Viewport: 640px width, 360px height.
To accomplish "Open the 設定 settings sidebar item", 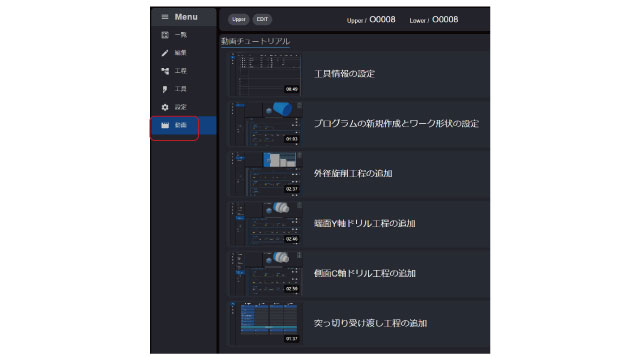I will click(183, 107).
